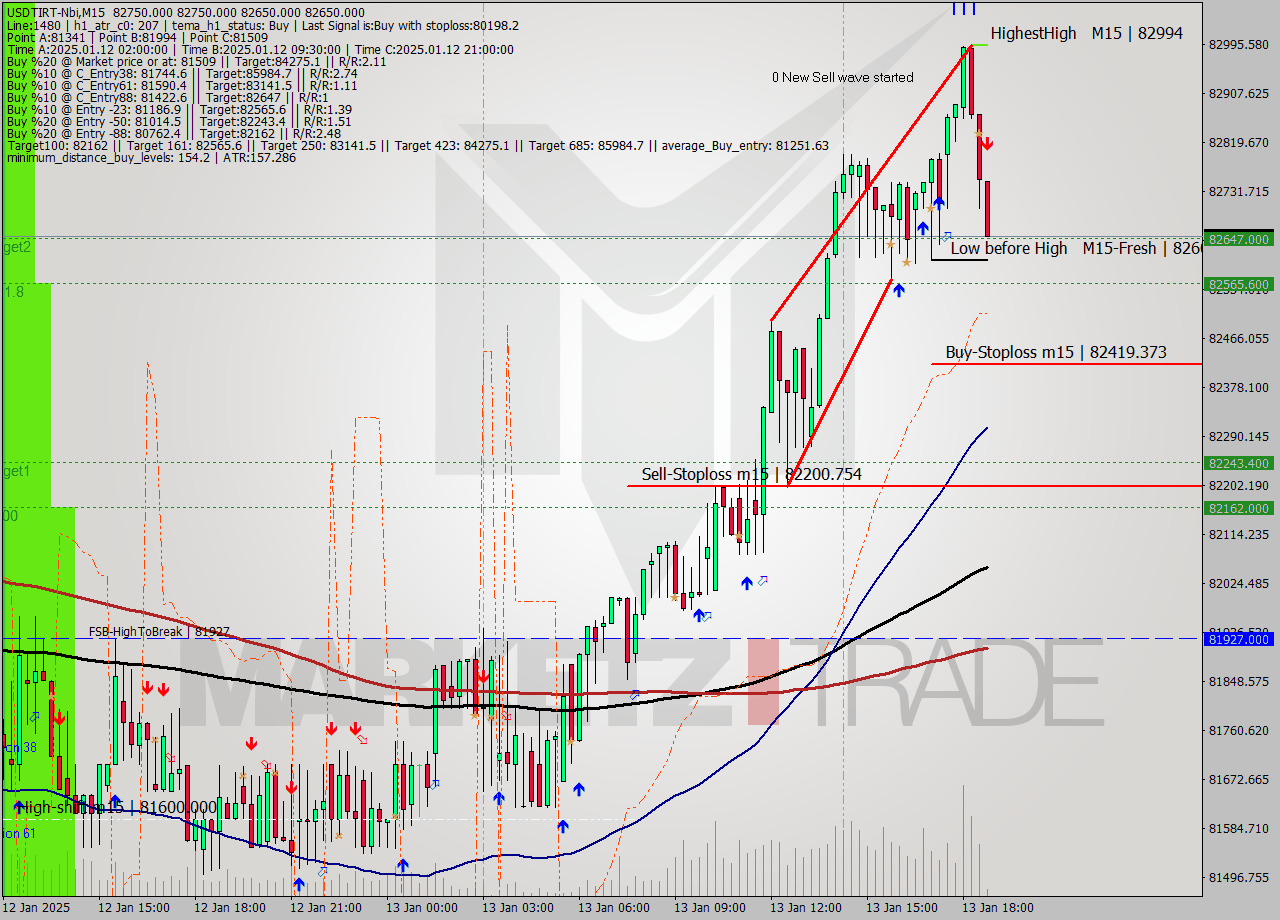Click the 81672.665 price axis value
The height and width of the screenshot is (920, 1280).
pyautogui.click(x=1239, y=779)
